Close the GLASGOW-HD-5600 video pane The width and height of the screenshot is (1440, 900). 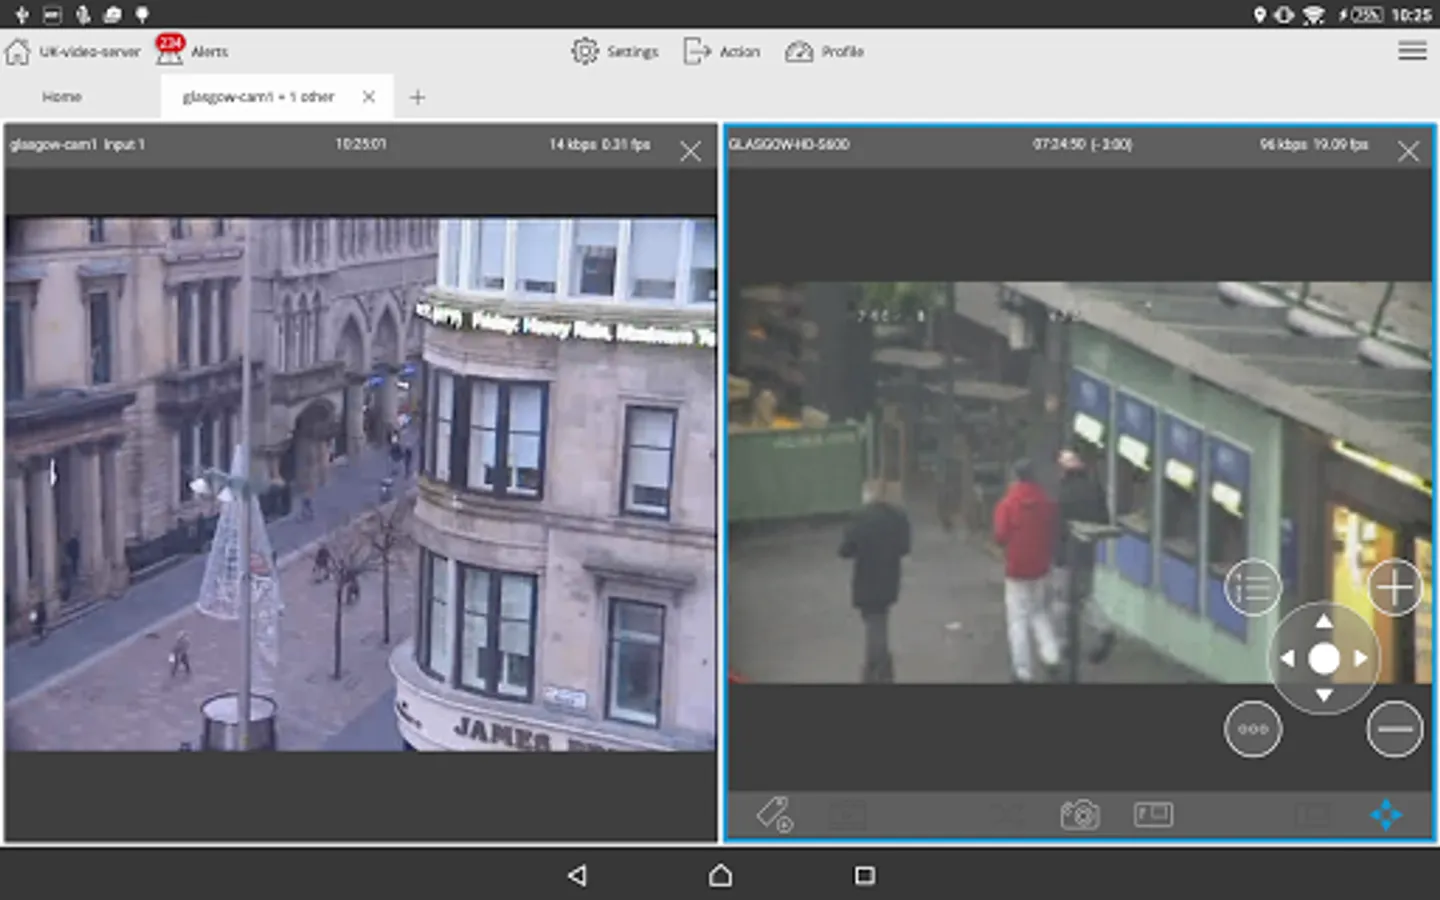pyautogui.click(x=1408, y=152)
